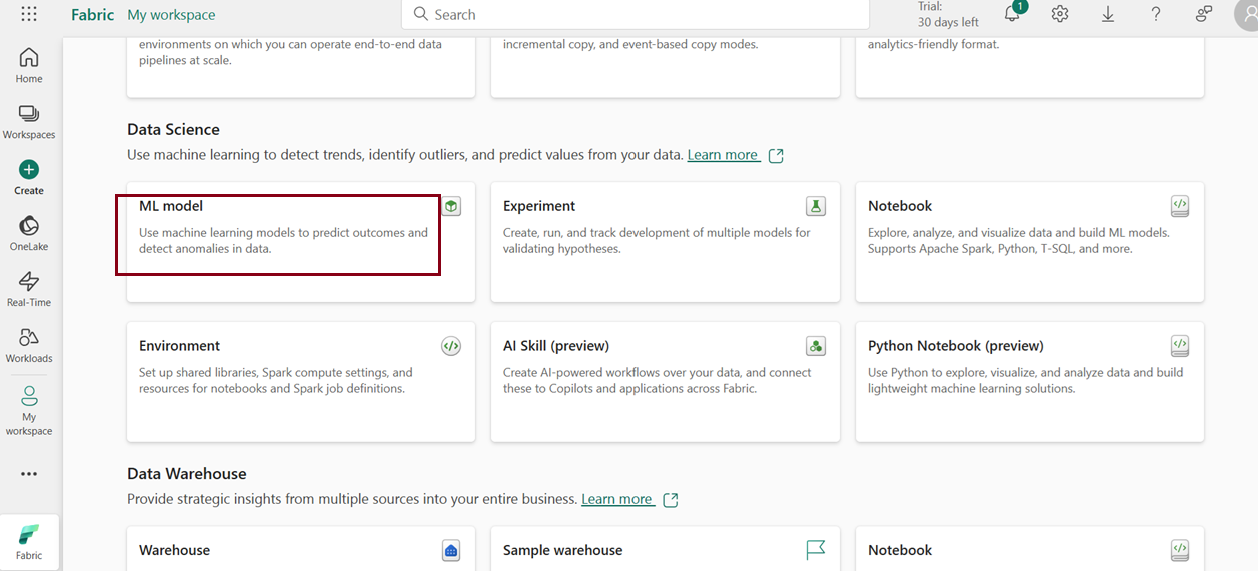The width and height of the screenshot is (1258, 586).
Task: Go to Home in left sidebar
Action: [29, 65]
